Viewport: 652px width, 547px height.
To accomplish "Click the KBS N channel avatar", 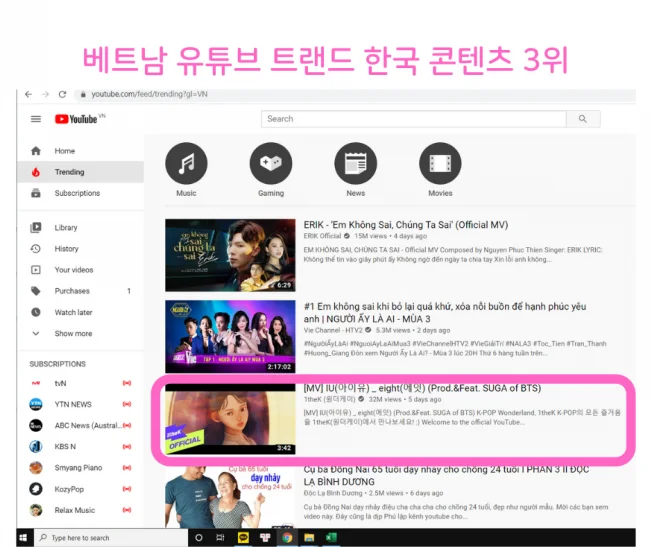I will [x=36, y=446].
